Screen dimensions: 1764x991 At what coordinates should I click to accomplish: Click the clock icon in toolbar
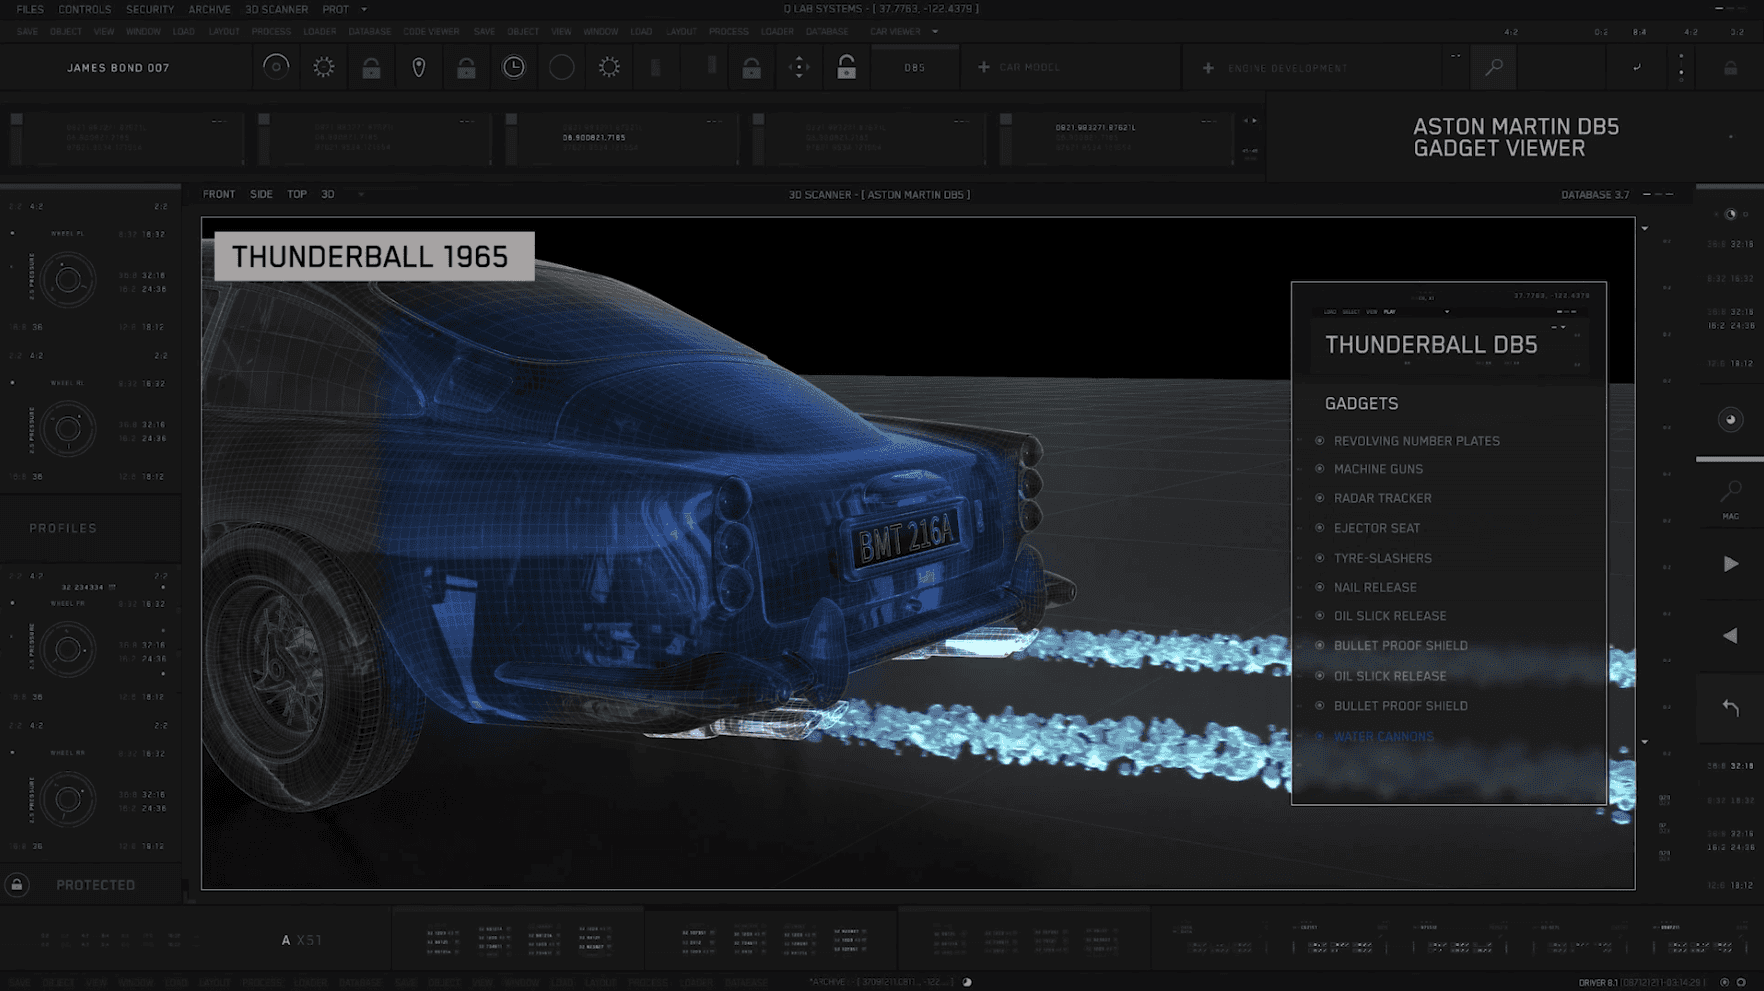[x=513, y=67]
